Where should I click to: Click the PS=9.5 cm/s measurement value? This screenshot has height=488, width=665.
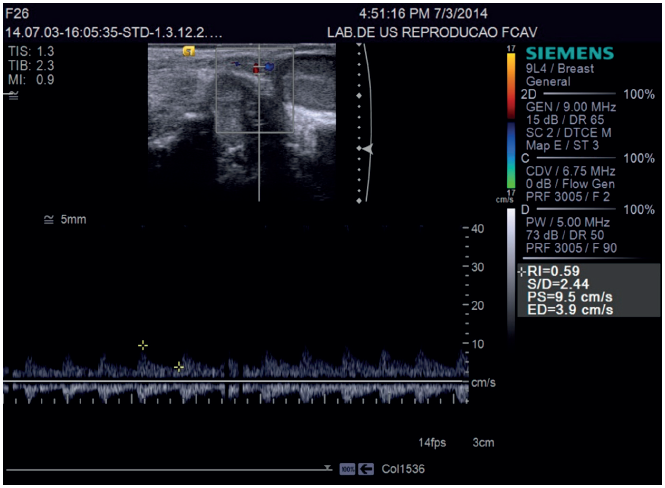(570, 297)
